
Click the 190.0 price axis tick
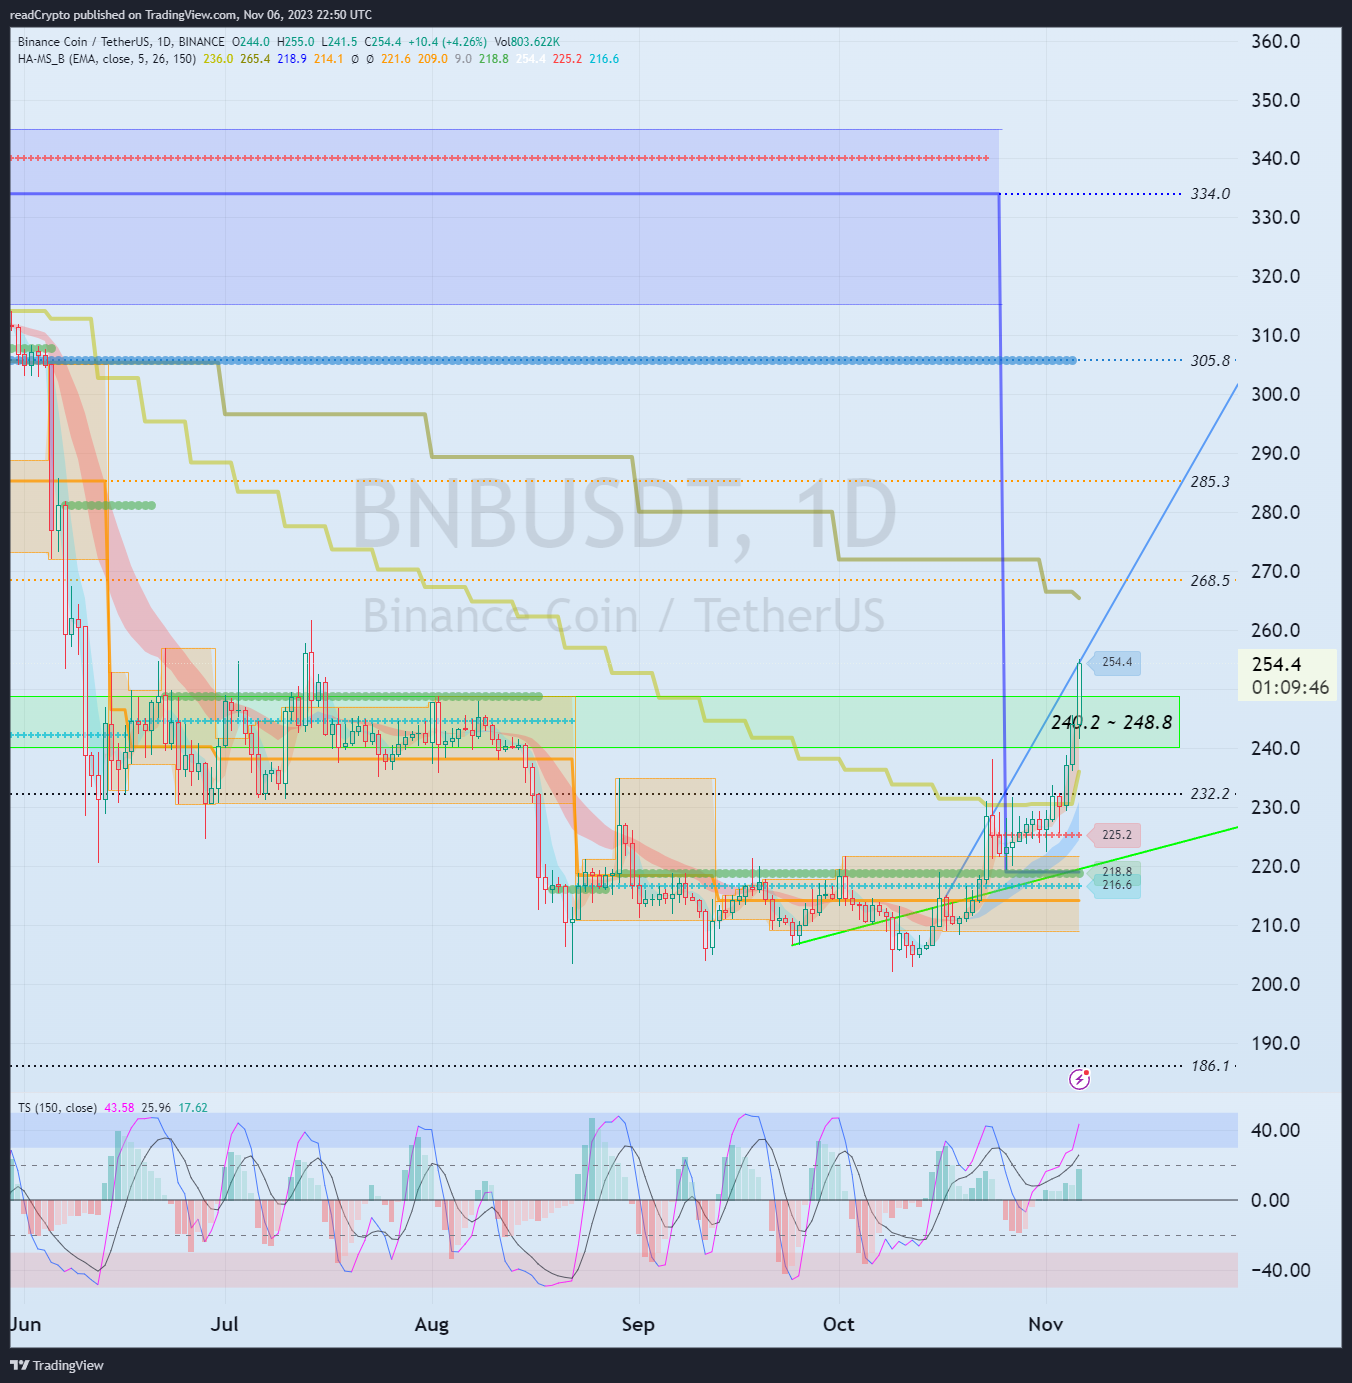click(1276, 1044)
